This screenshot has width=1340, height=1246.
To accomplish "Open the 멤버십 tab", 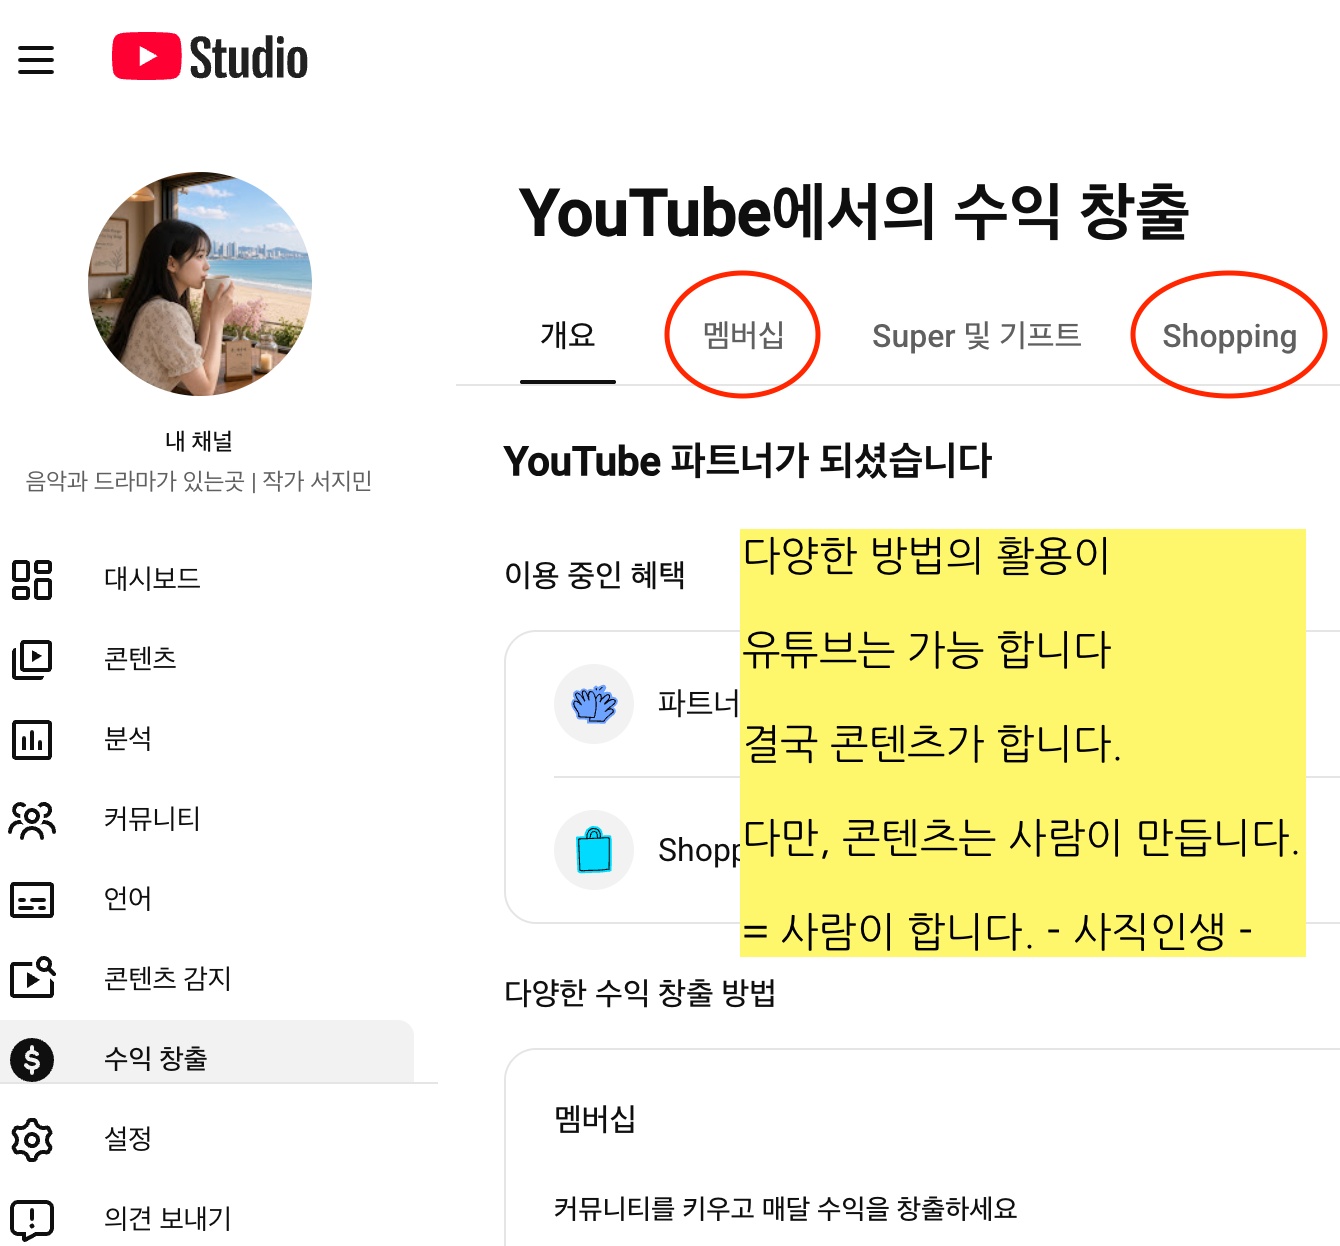I will click(x=743, y=335).
